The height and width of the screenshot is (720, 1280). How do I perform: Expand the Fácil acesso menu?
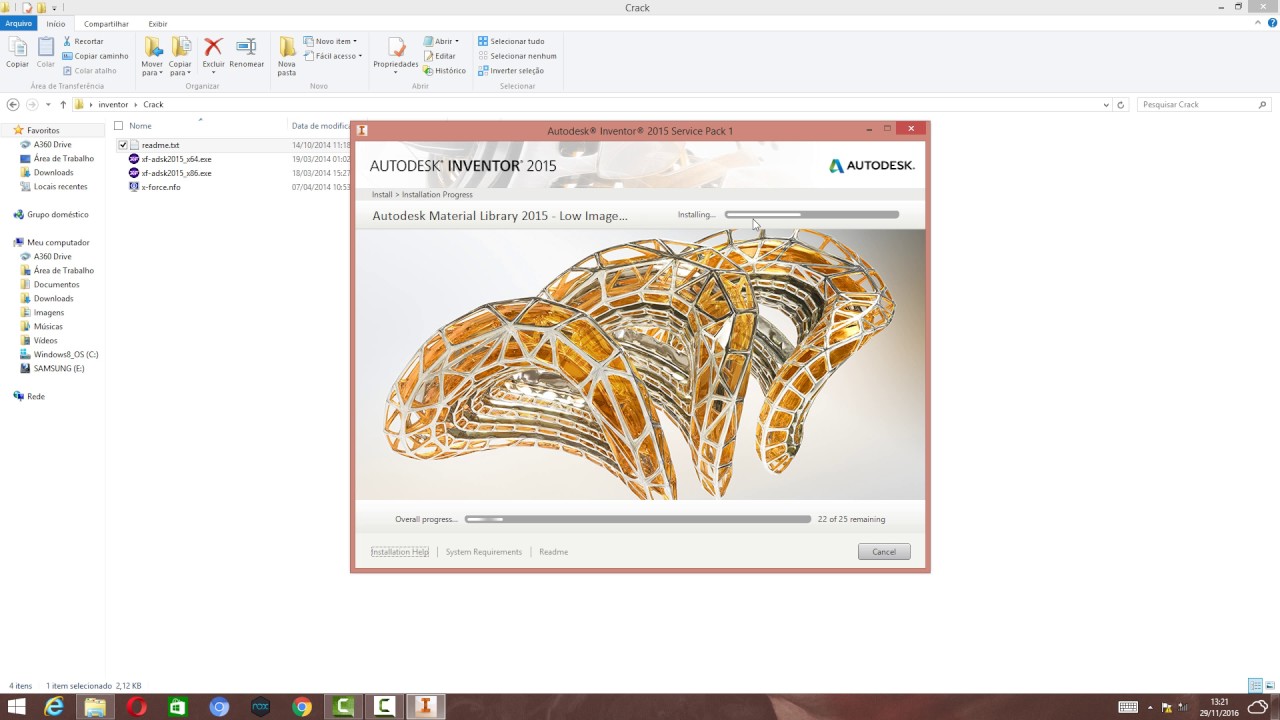tap(333, 56)
